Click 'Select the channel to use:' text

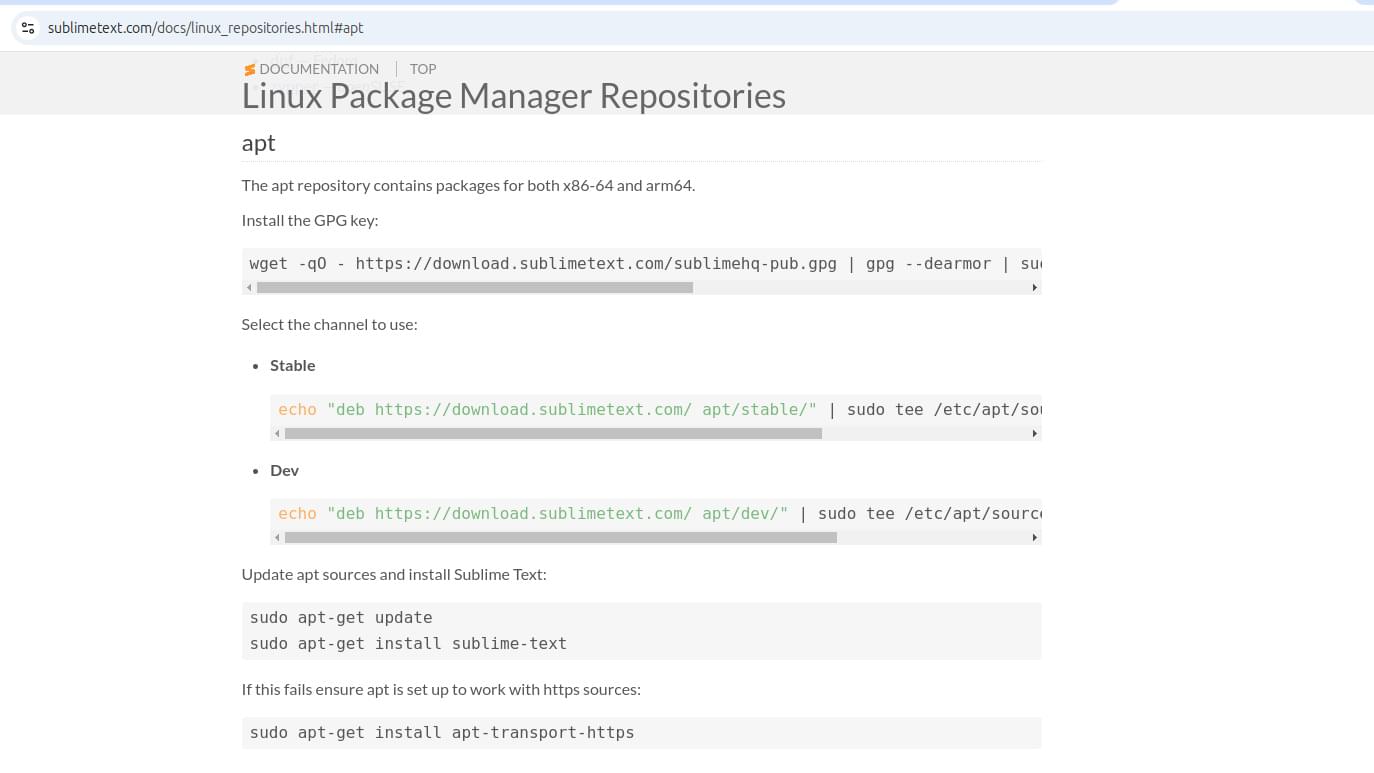pyautogui.click(x=329, y=325)
